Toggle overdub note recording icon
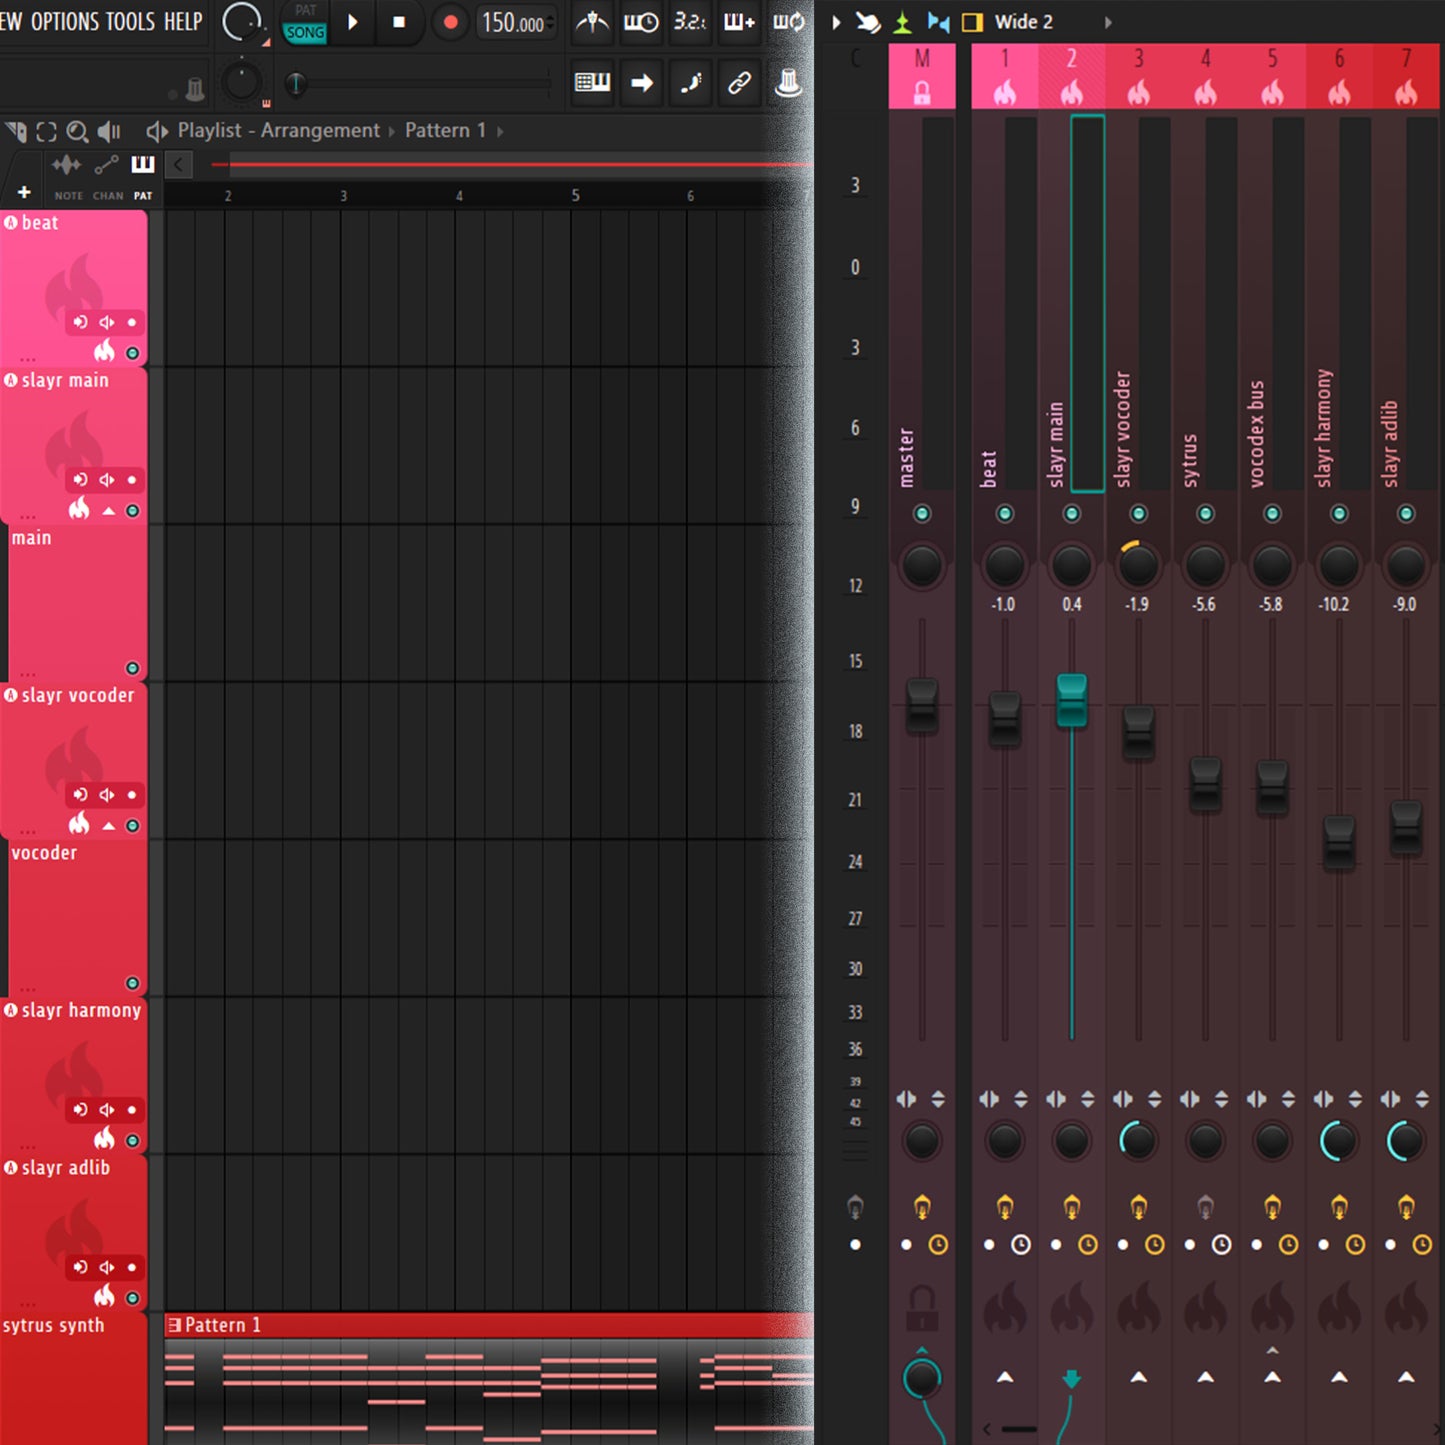 click(738, 22)
